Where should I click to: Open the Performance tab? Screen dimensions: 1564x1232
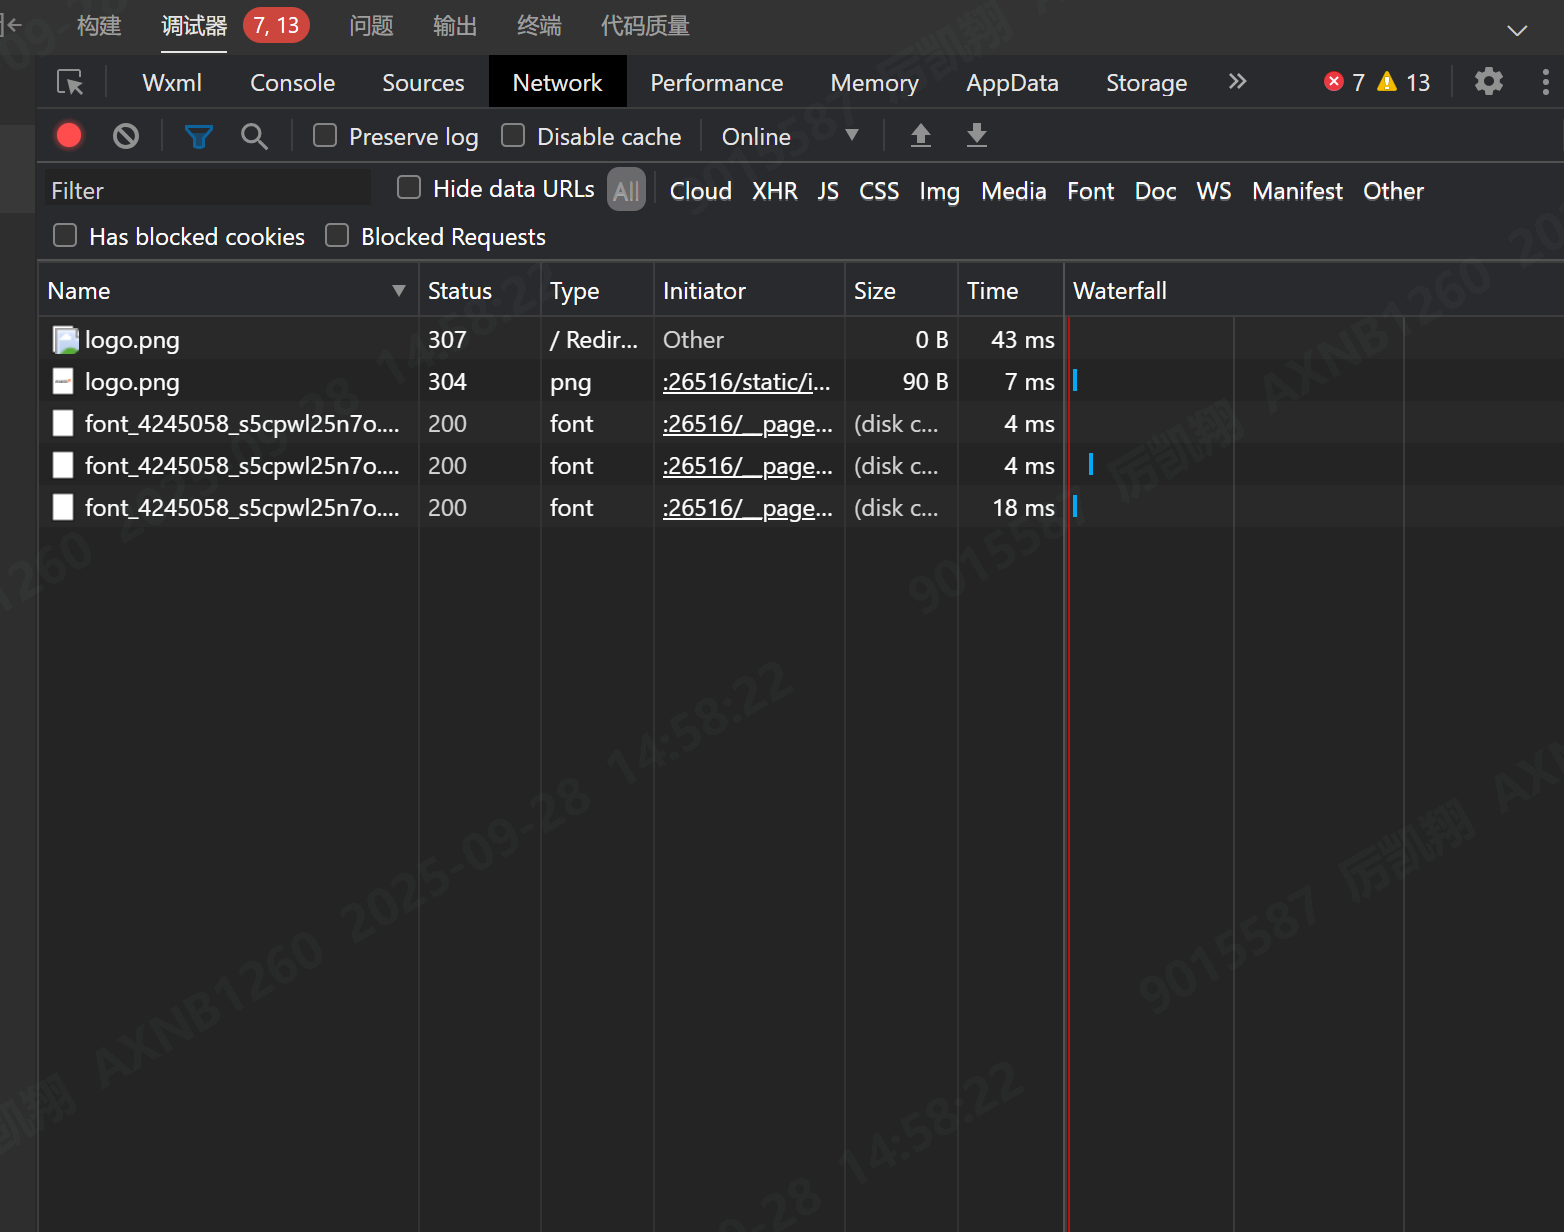click(717, 83)
